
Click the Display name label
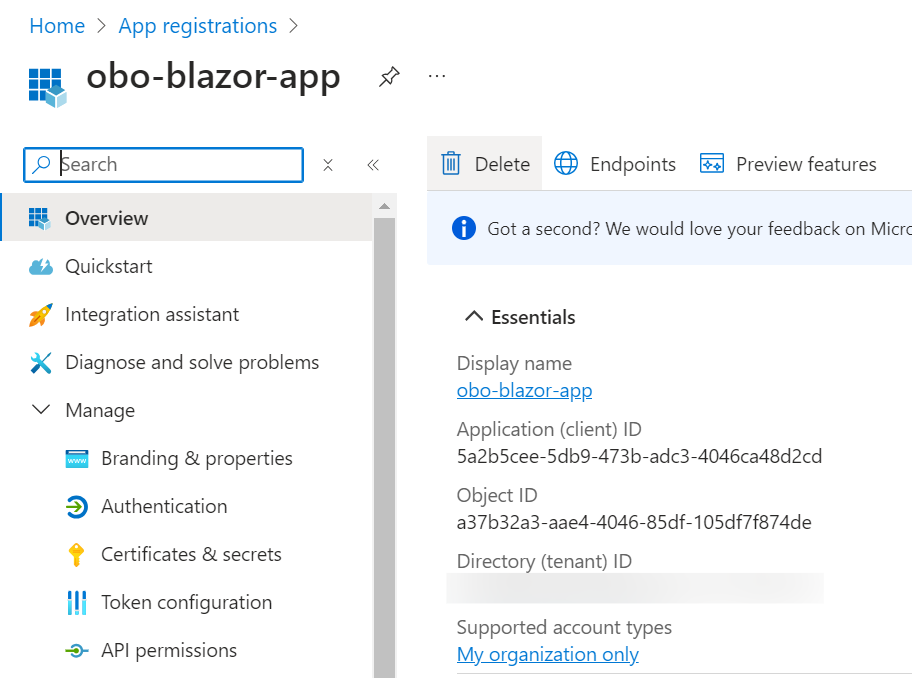pyautogui.click(x=514, y=363)
